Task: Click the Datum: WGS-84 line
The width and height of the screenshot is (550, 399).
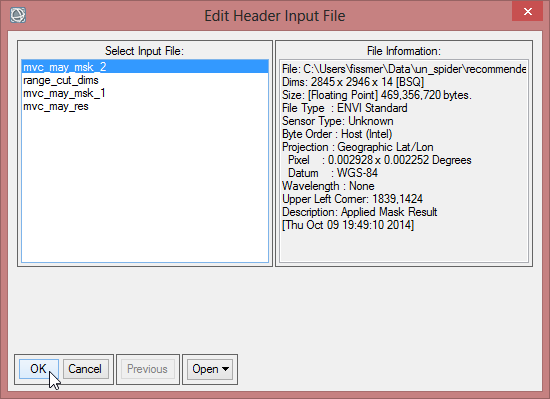Action: coord(333,173)
